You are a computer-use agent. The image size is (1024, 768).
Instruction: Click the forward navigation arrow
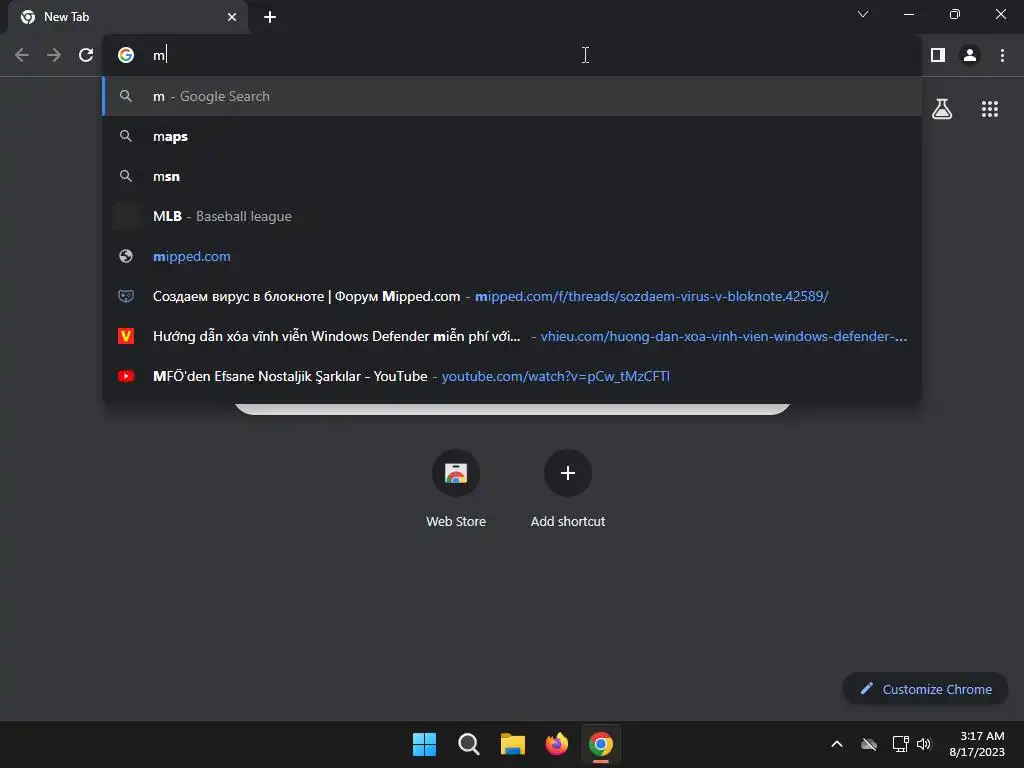54,55
